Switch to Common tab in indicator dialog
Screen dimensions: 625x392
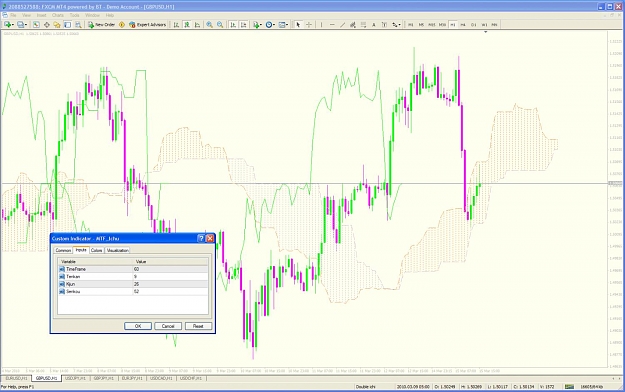(63, 250)
